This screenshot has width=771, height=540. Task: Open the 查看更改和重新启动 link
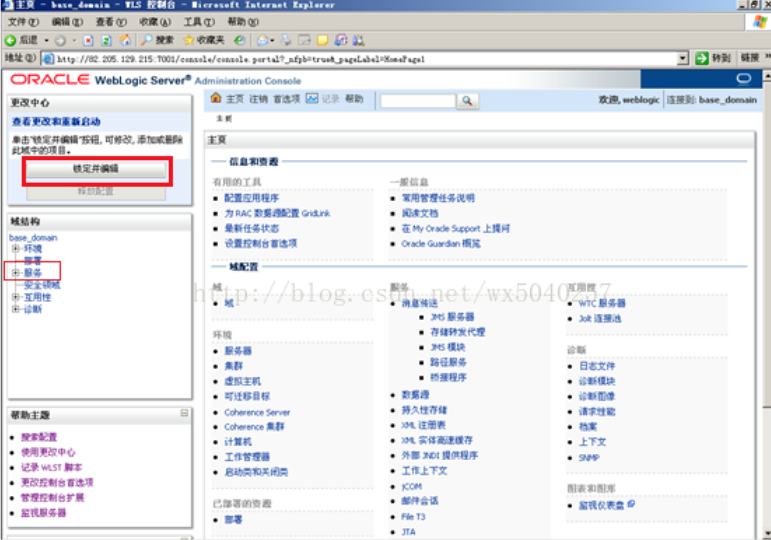click(56, 121)
